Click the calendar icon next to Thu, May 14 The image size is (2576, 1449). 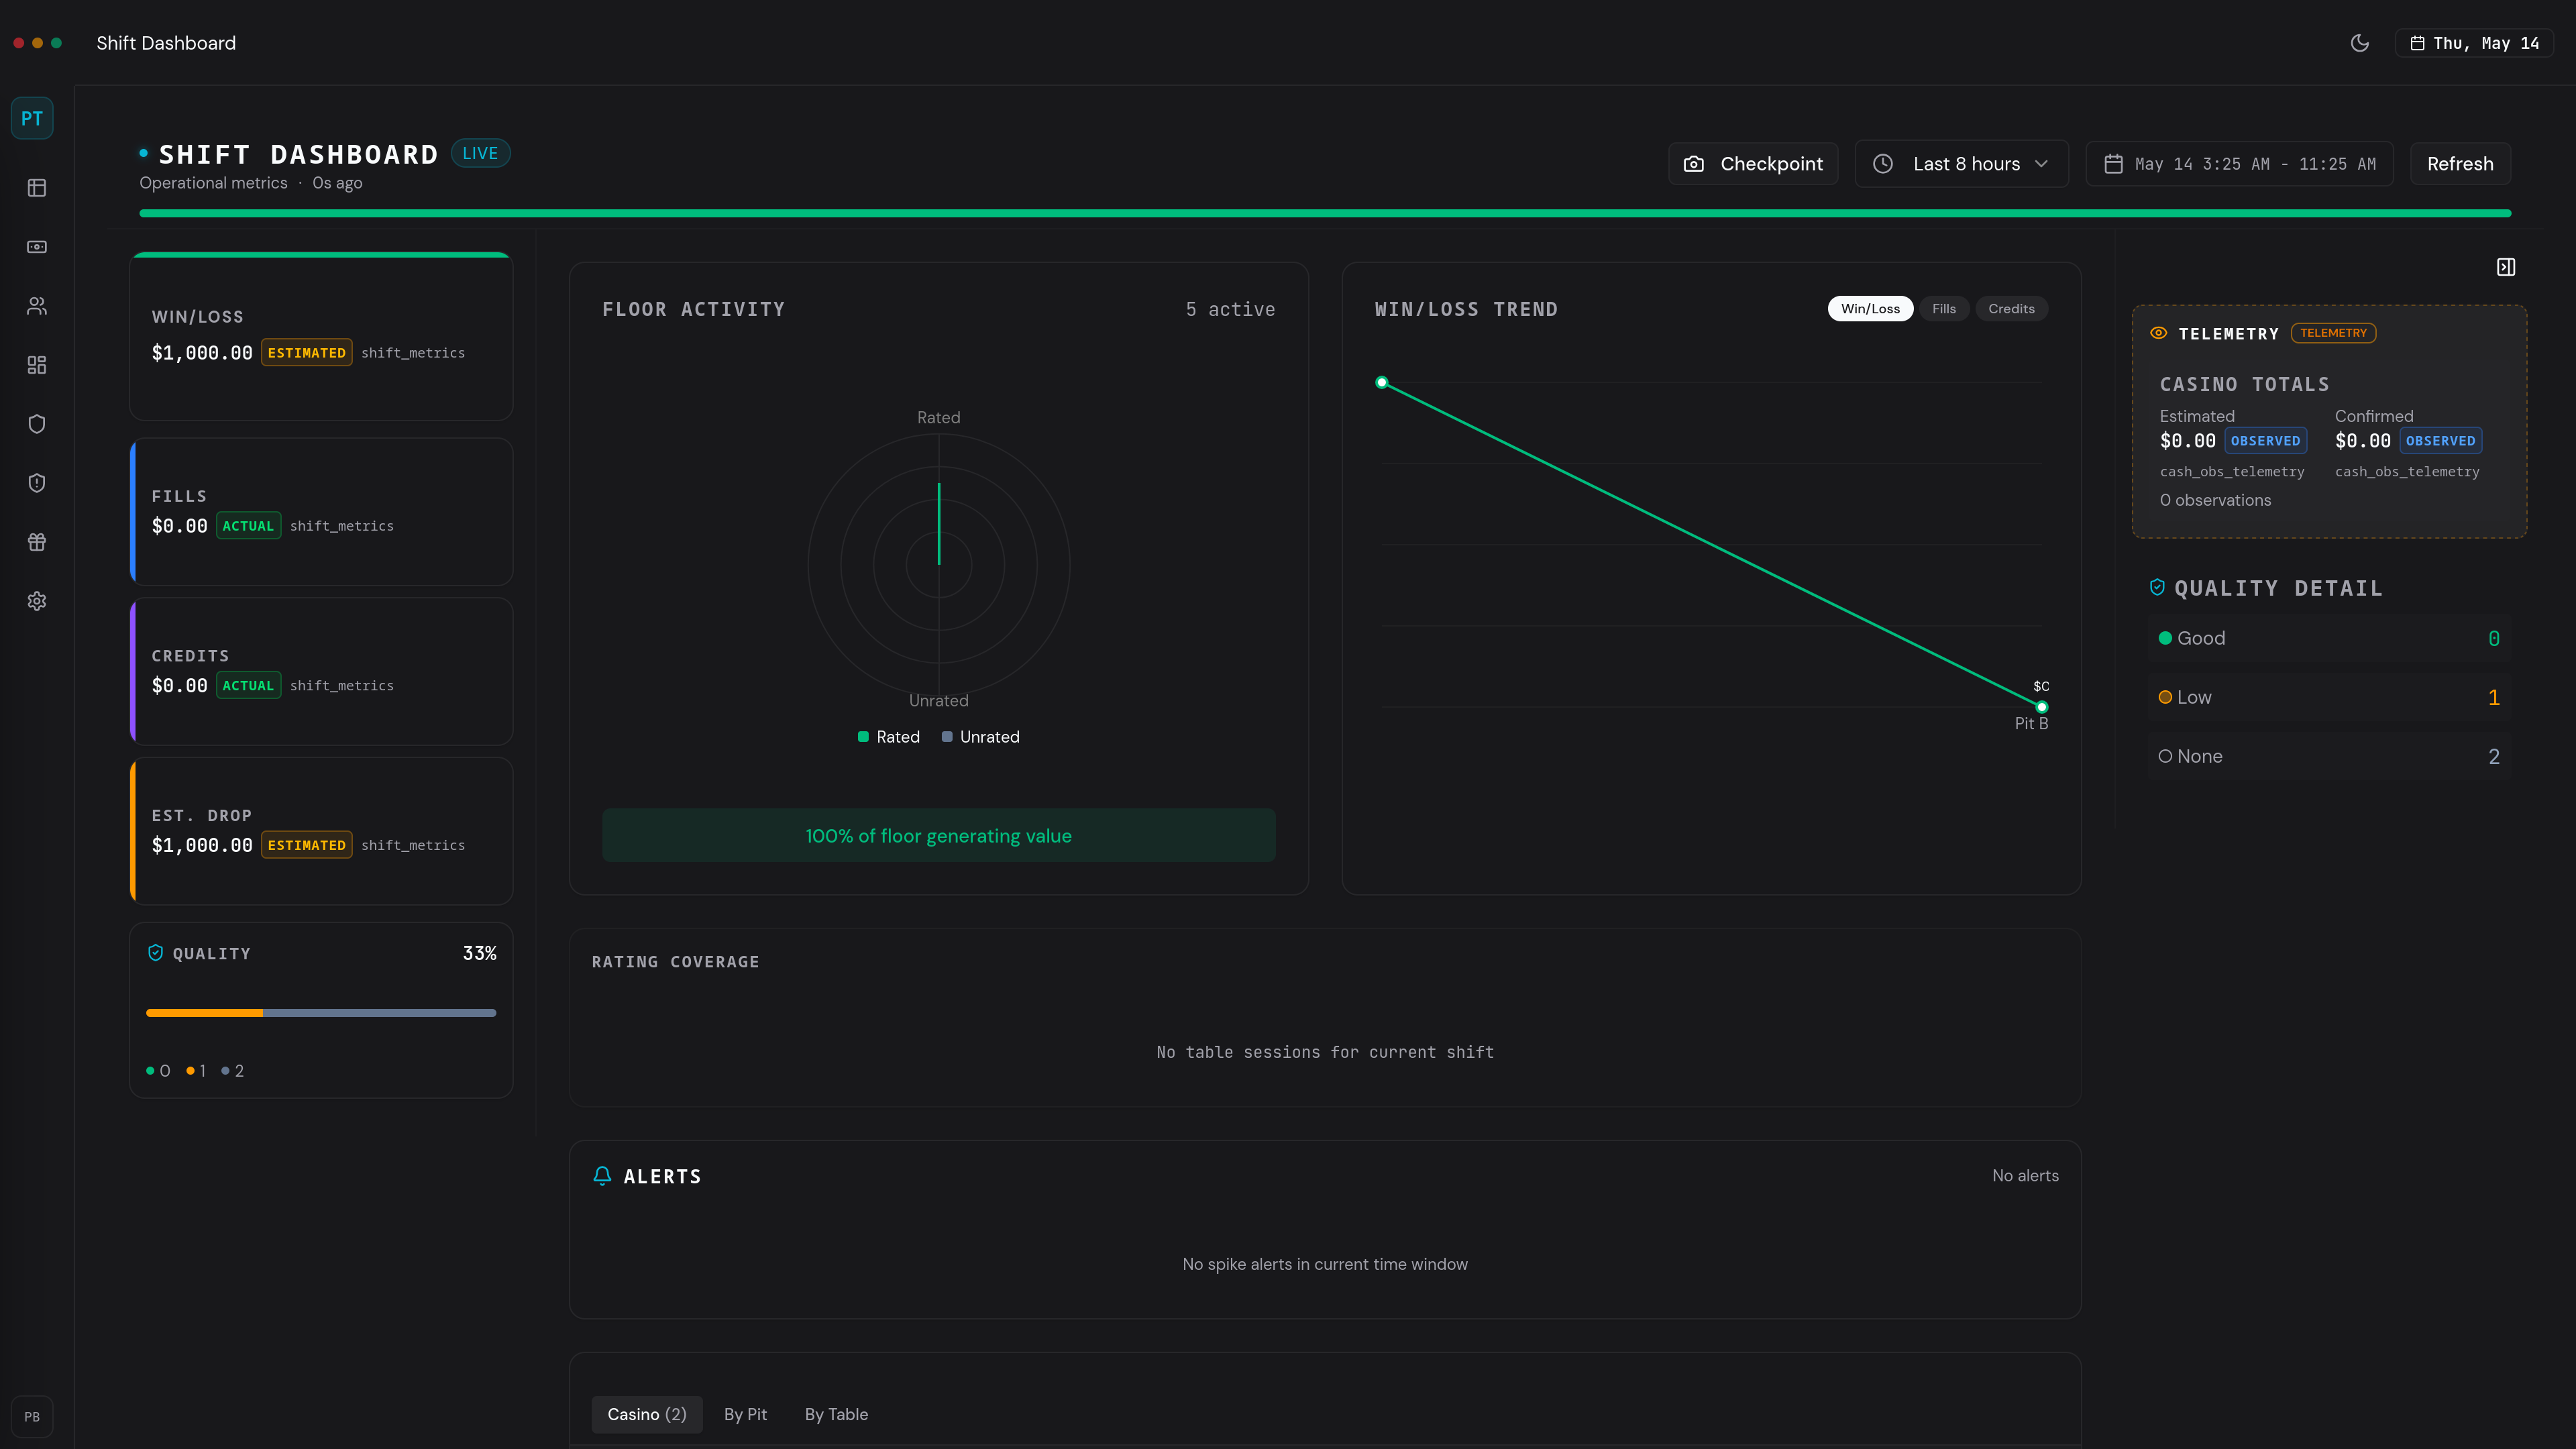click(x=2417, y=43)
